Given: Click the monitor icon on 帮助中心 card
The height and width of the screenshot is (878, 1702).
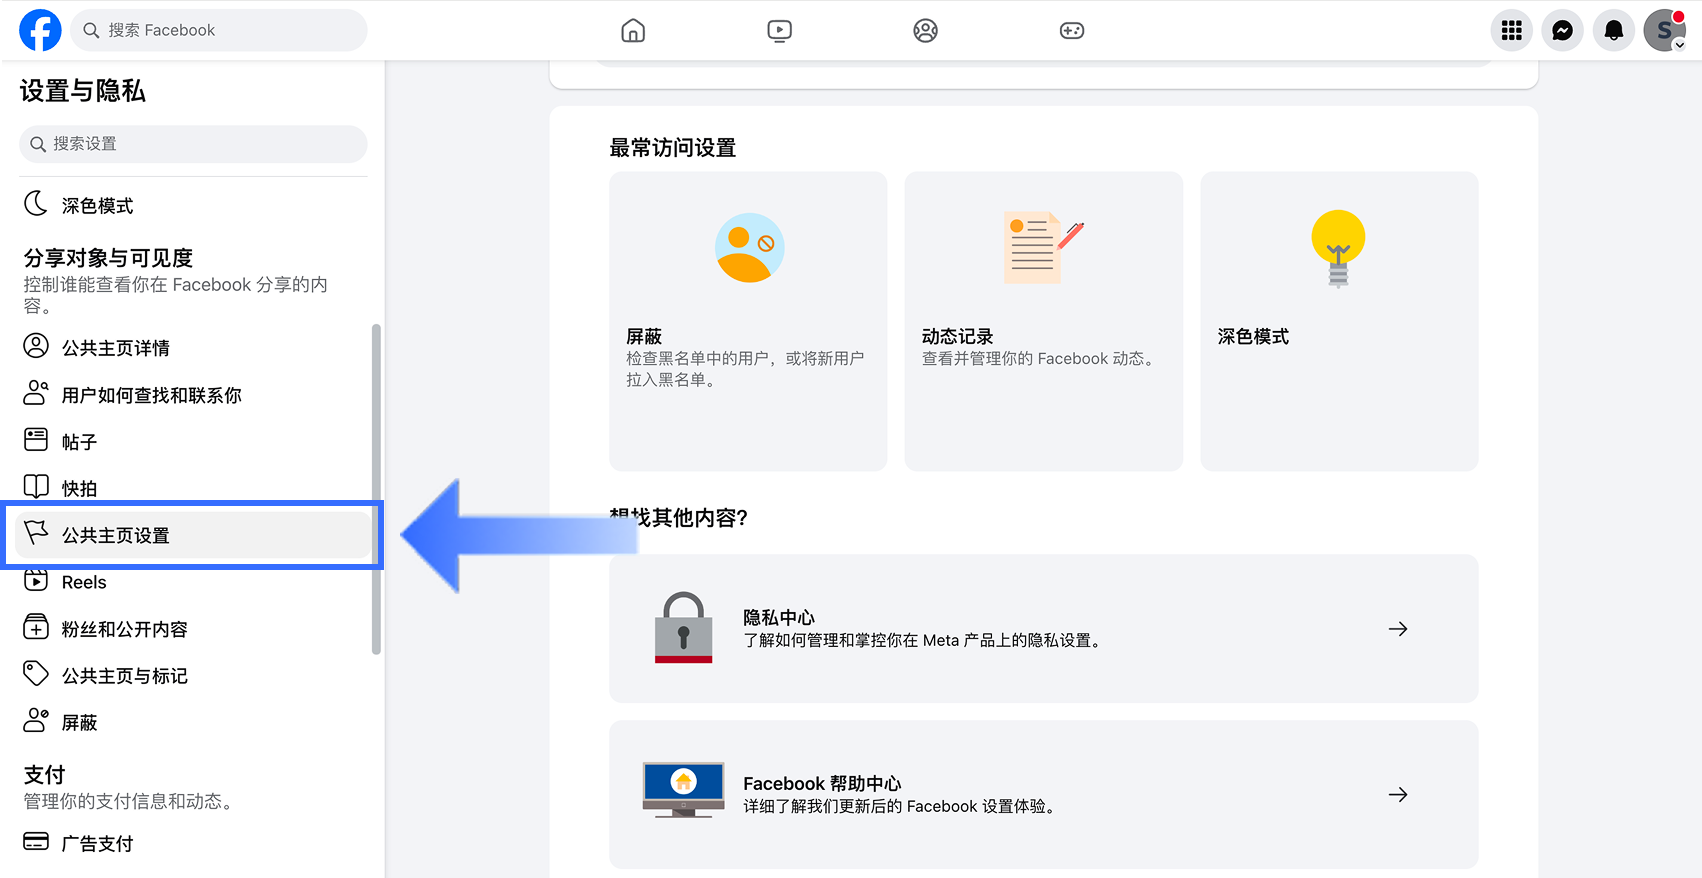Looking at the screenshot, I should pyautogui.click(x=684, y=790).
